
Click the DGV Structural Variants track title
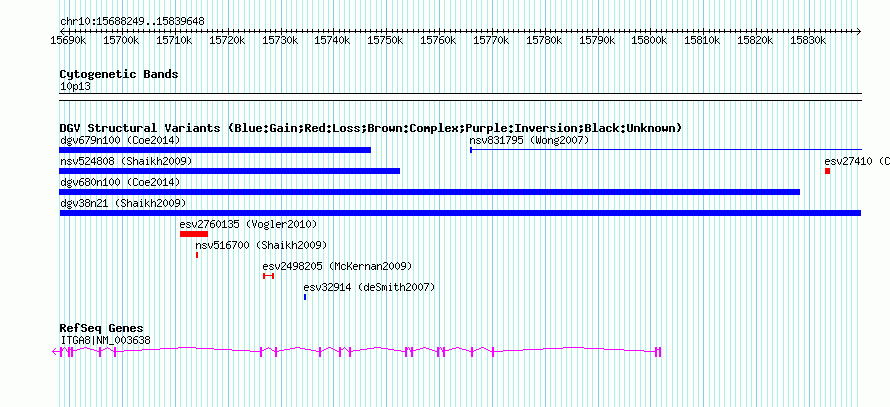click(x=371, y=128)
